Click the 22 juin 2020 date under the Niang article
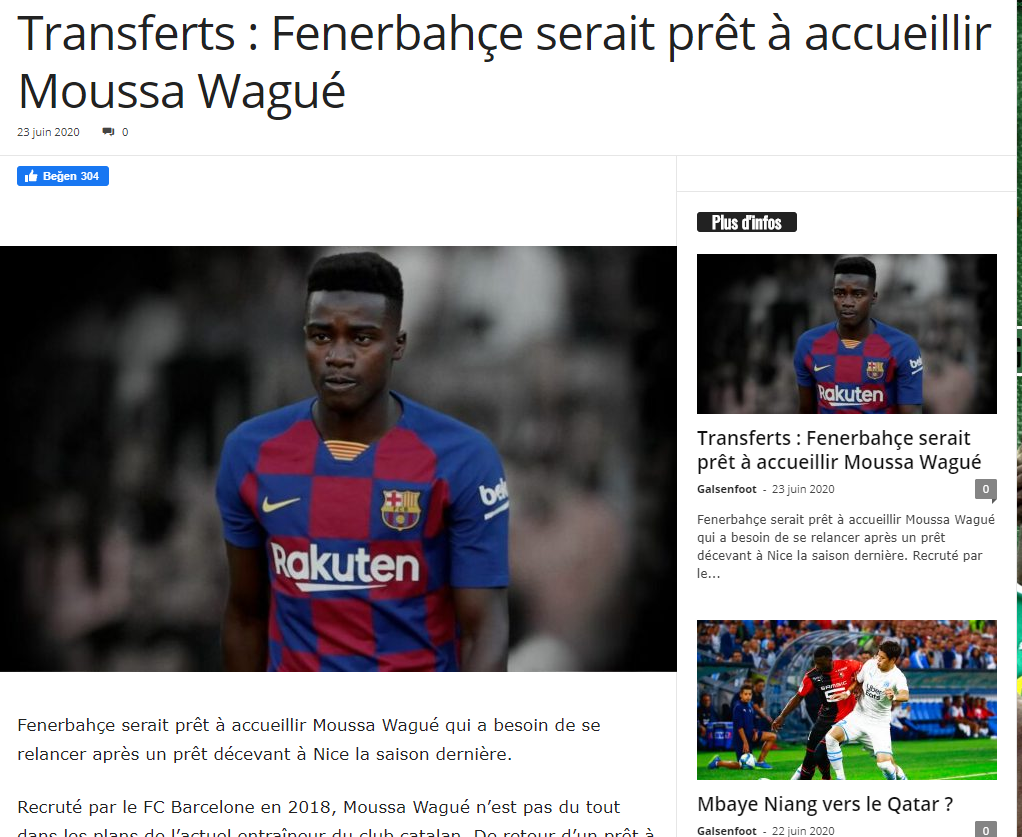Screen dimensions: 1022x837 (803, 830)
